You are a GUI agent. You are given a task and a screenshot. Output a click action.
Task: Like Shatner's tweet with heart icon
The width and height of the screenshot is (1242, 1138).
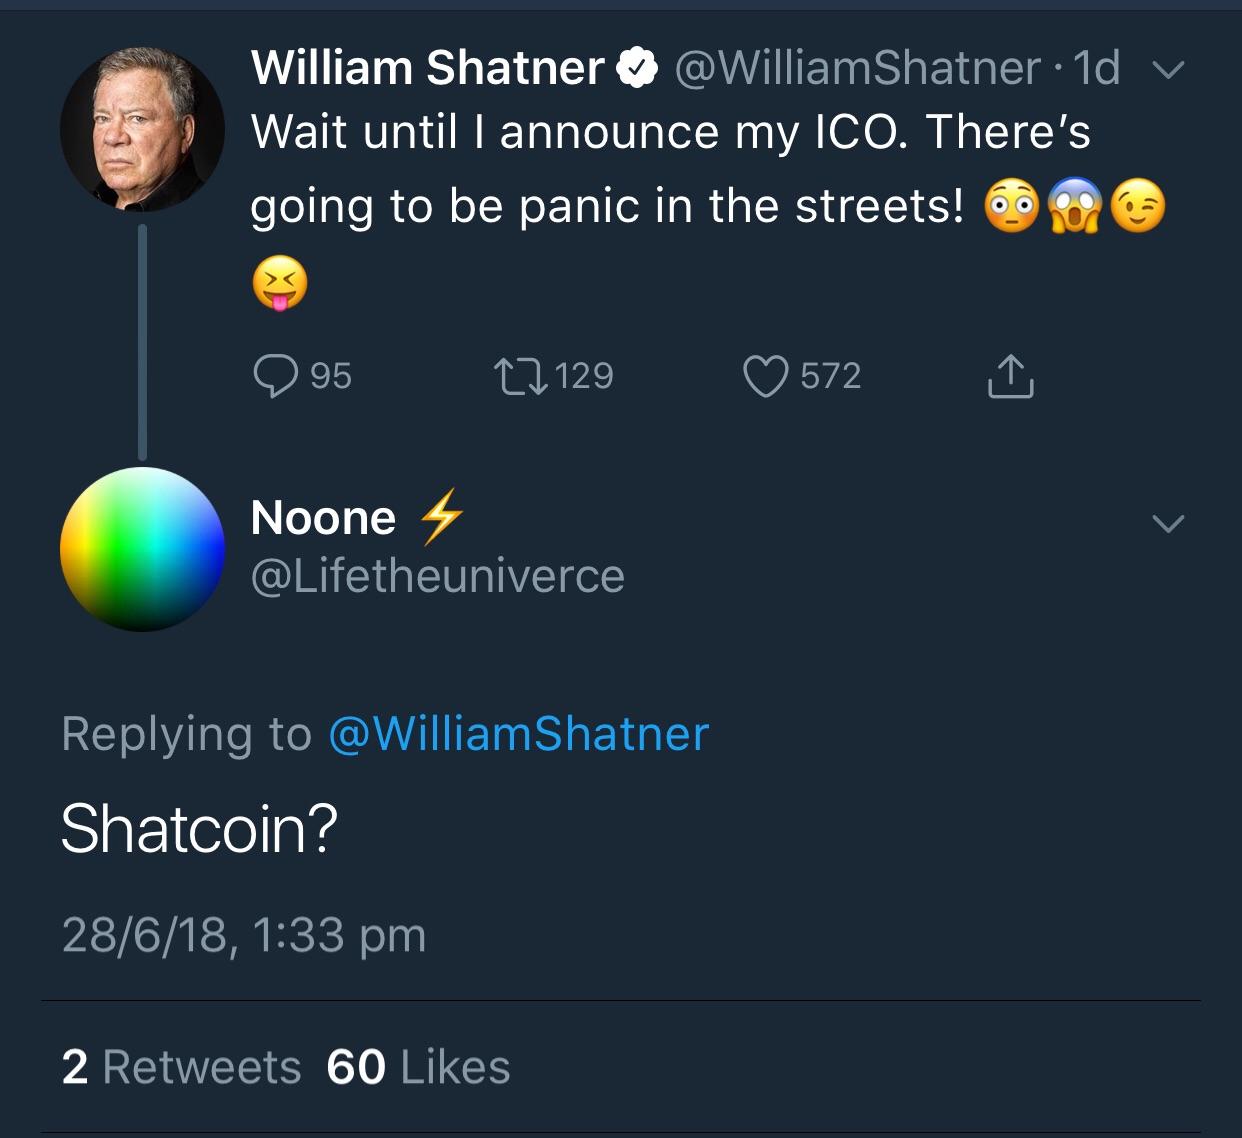click(x=765, y=377)
